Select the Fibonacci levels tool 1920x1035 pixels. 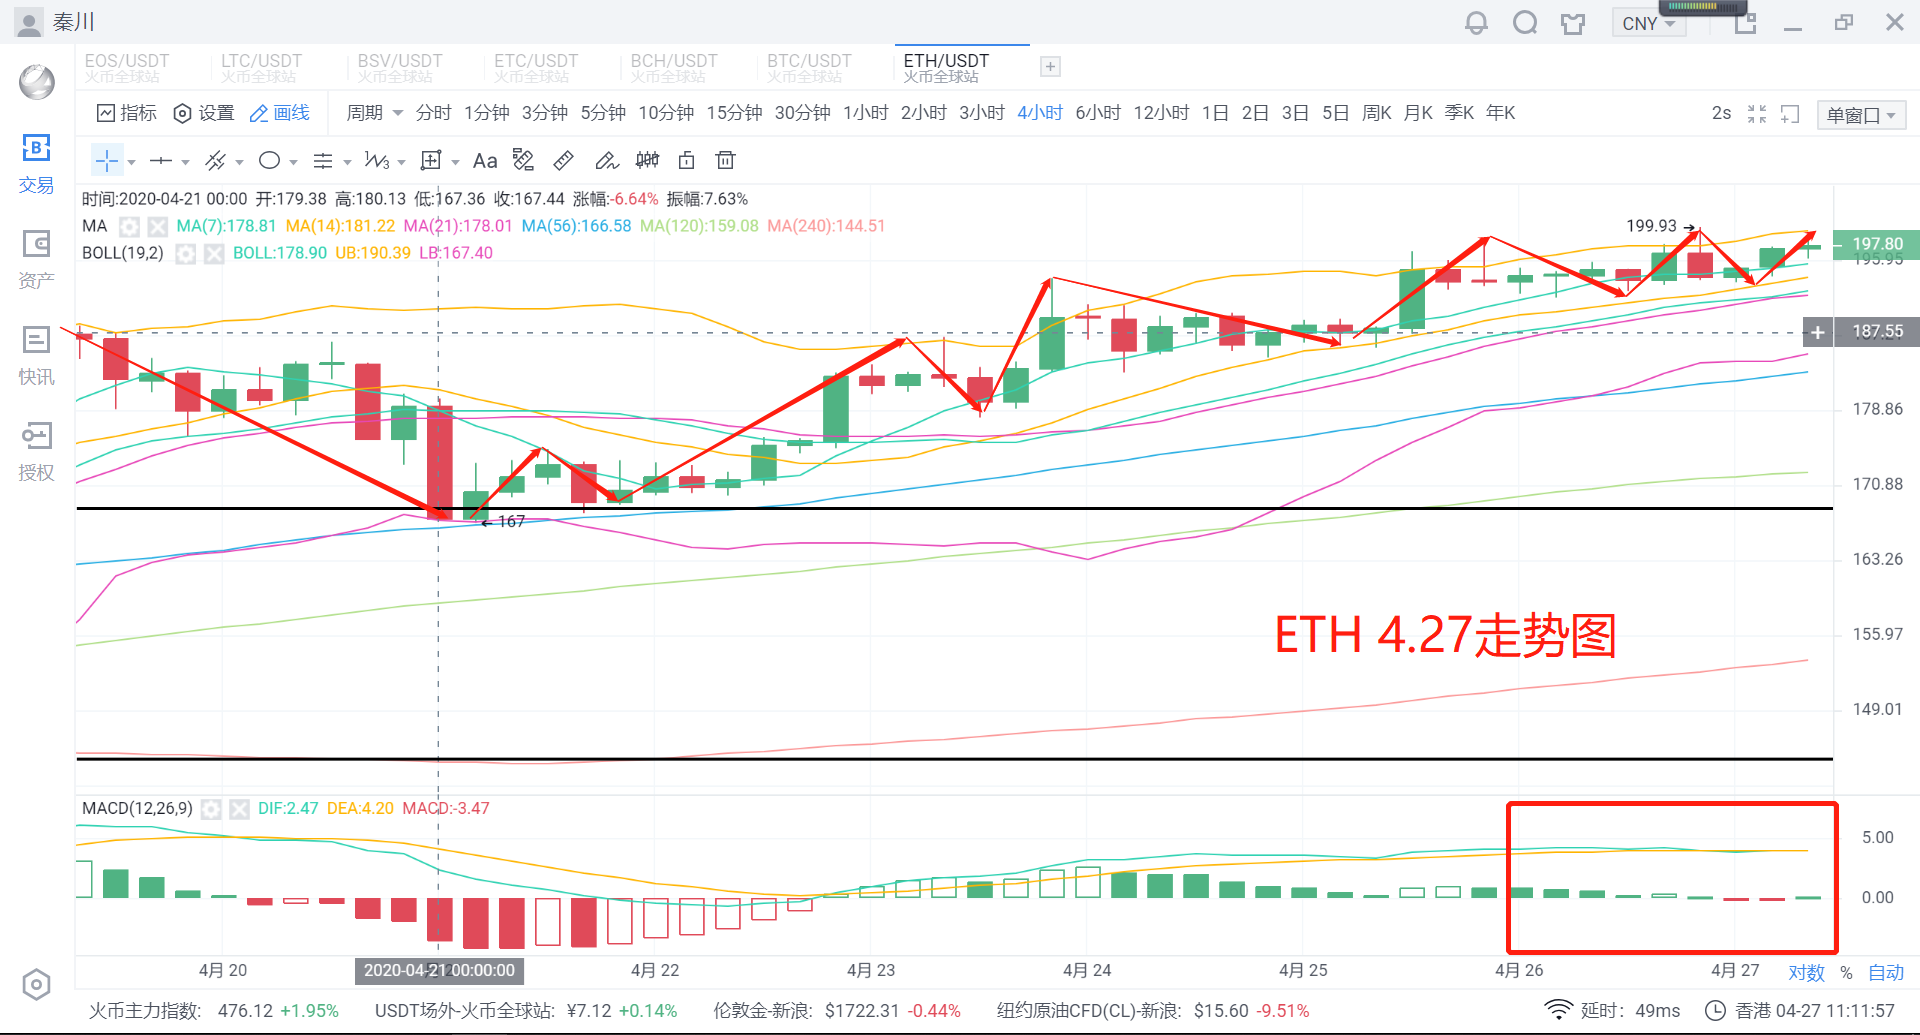click(x=323, y=160)
